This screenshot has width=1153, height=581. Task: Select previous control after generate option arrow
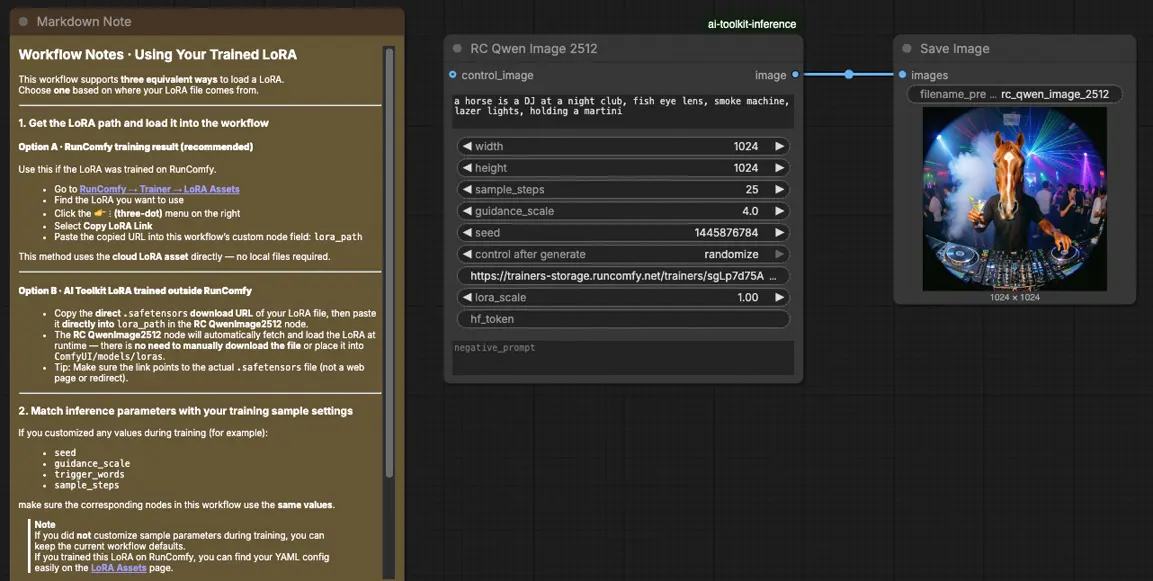tap(467, 254)
